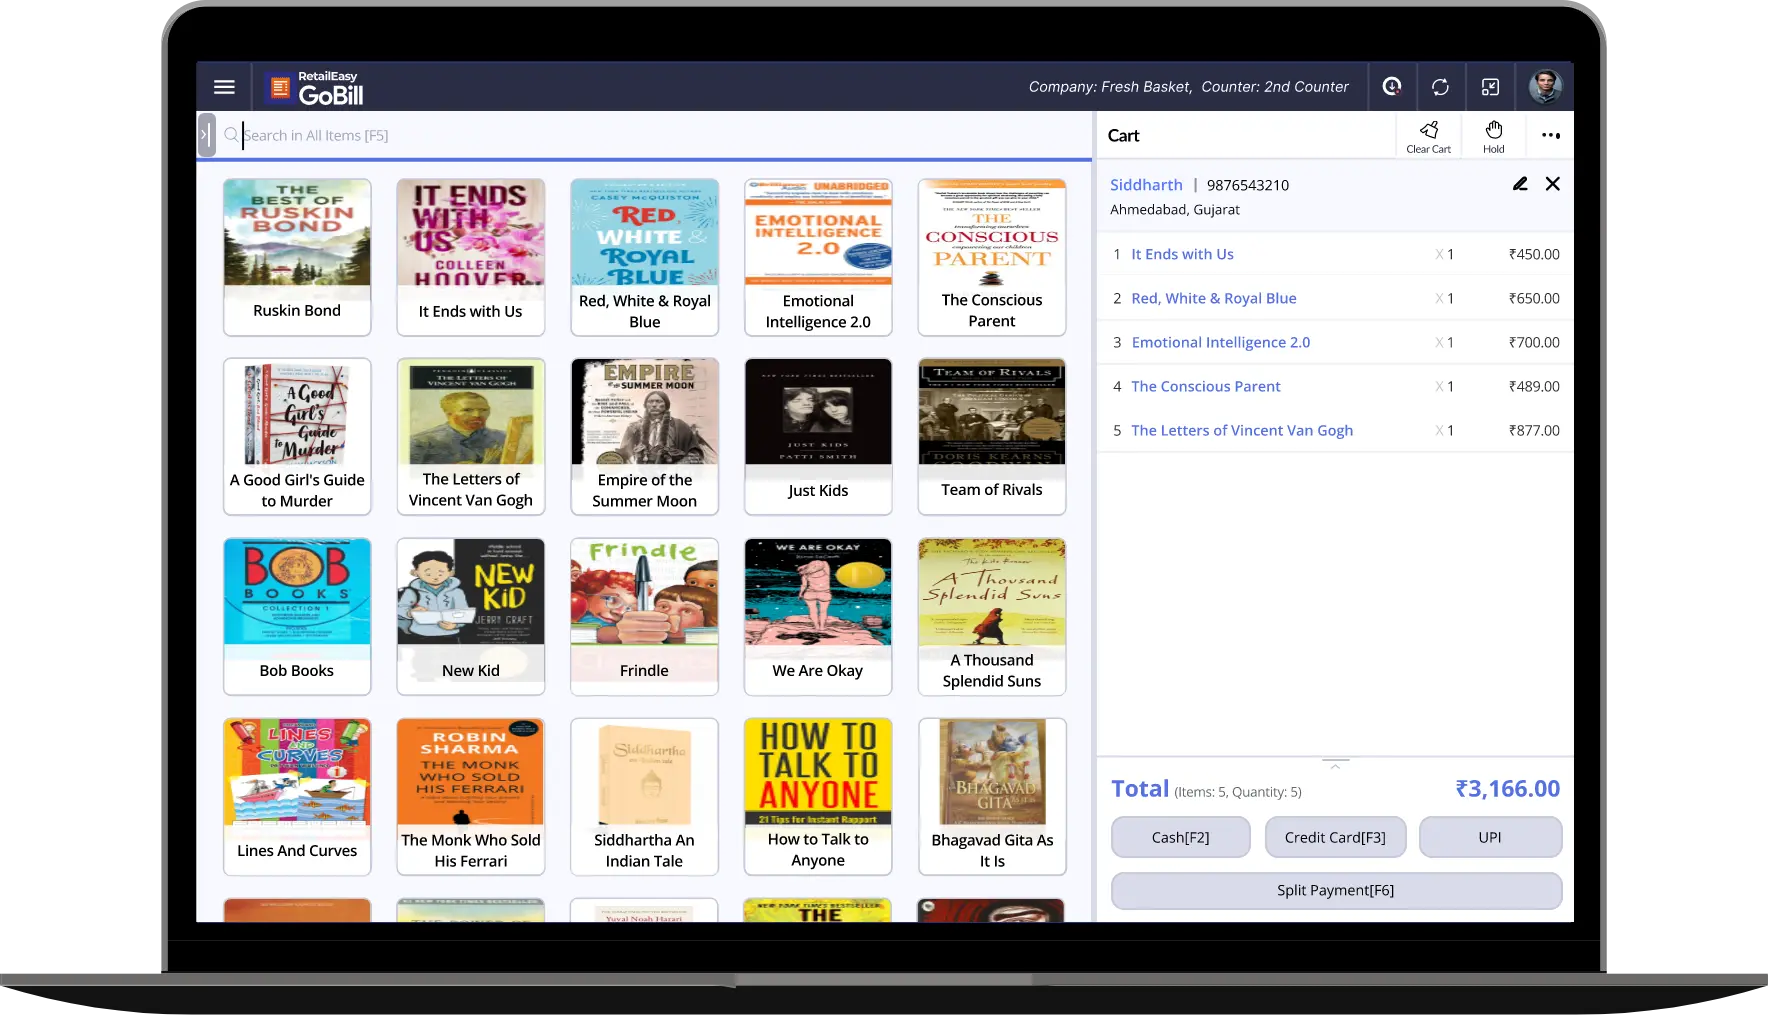Click the sync/refresh icon in the top bar
The width and height of the screenshot is (1768, 1015).
point(1441,86)
